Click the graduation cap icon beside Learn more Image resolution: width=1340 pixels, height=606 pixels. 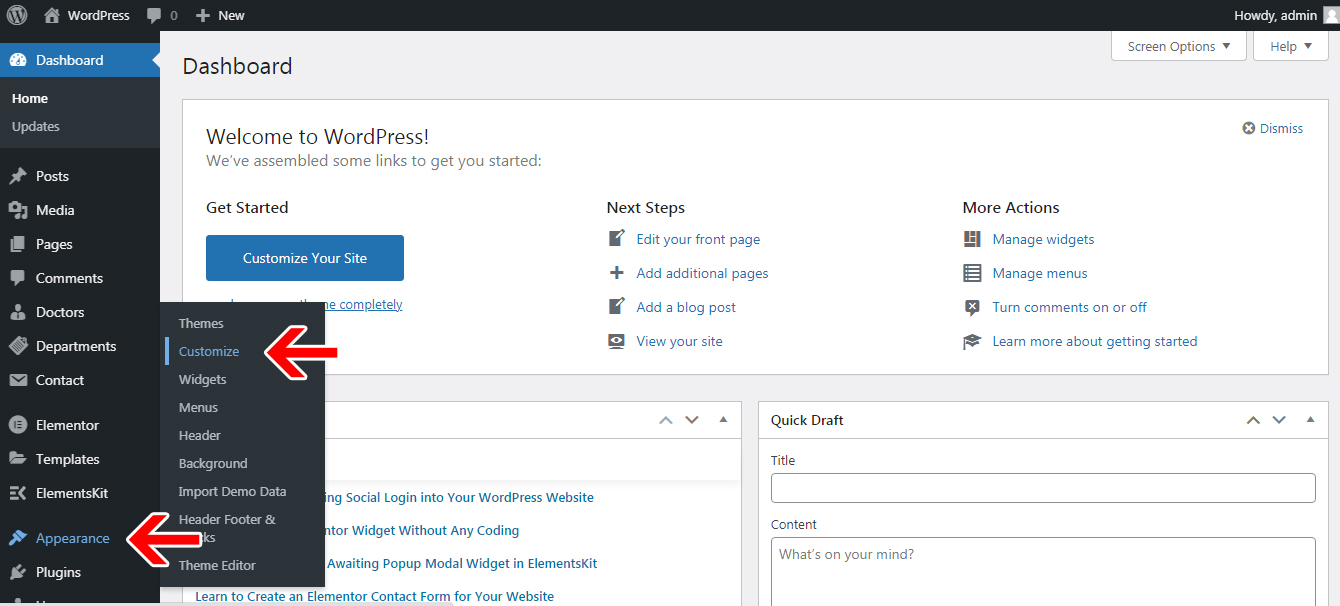[972, 341]
